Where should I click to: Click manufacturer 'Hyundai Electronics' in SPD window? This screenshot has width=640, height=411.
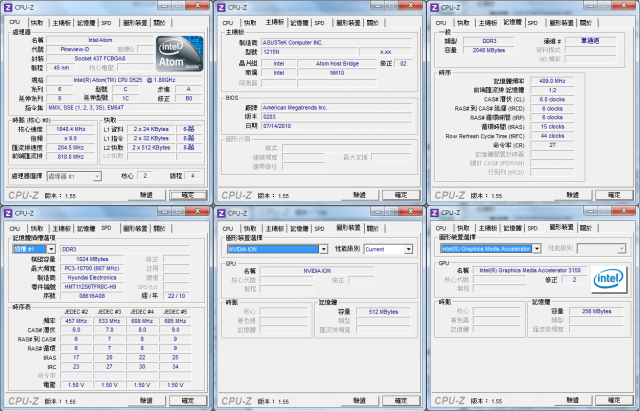coord(92,278)
